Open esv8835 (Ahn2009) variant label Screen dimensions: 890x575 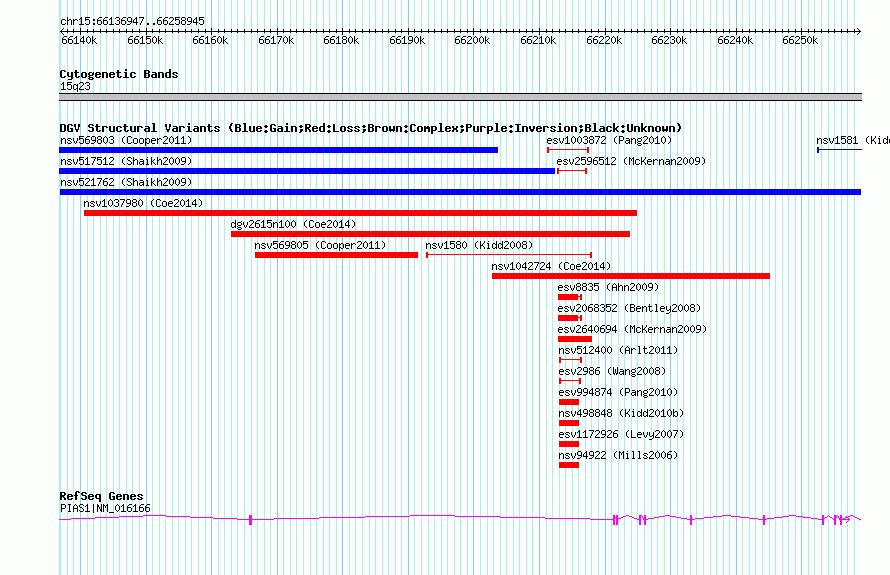(x=608, y=287)
